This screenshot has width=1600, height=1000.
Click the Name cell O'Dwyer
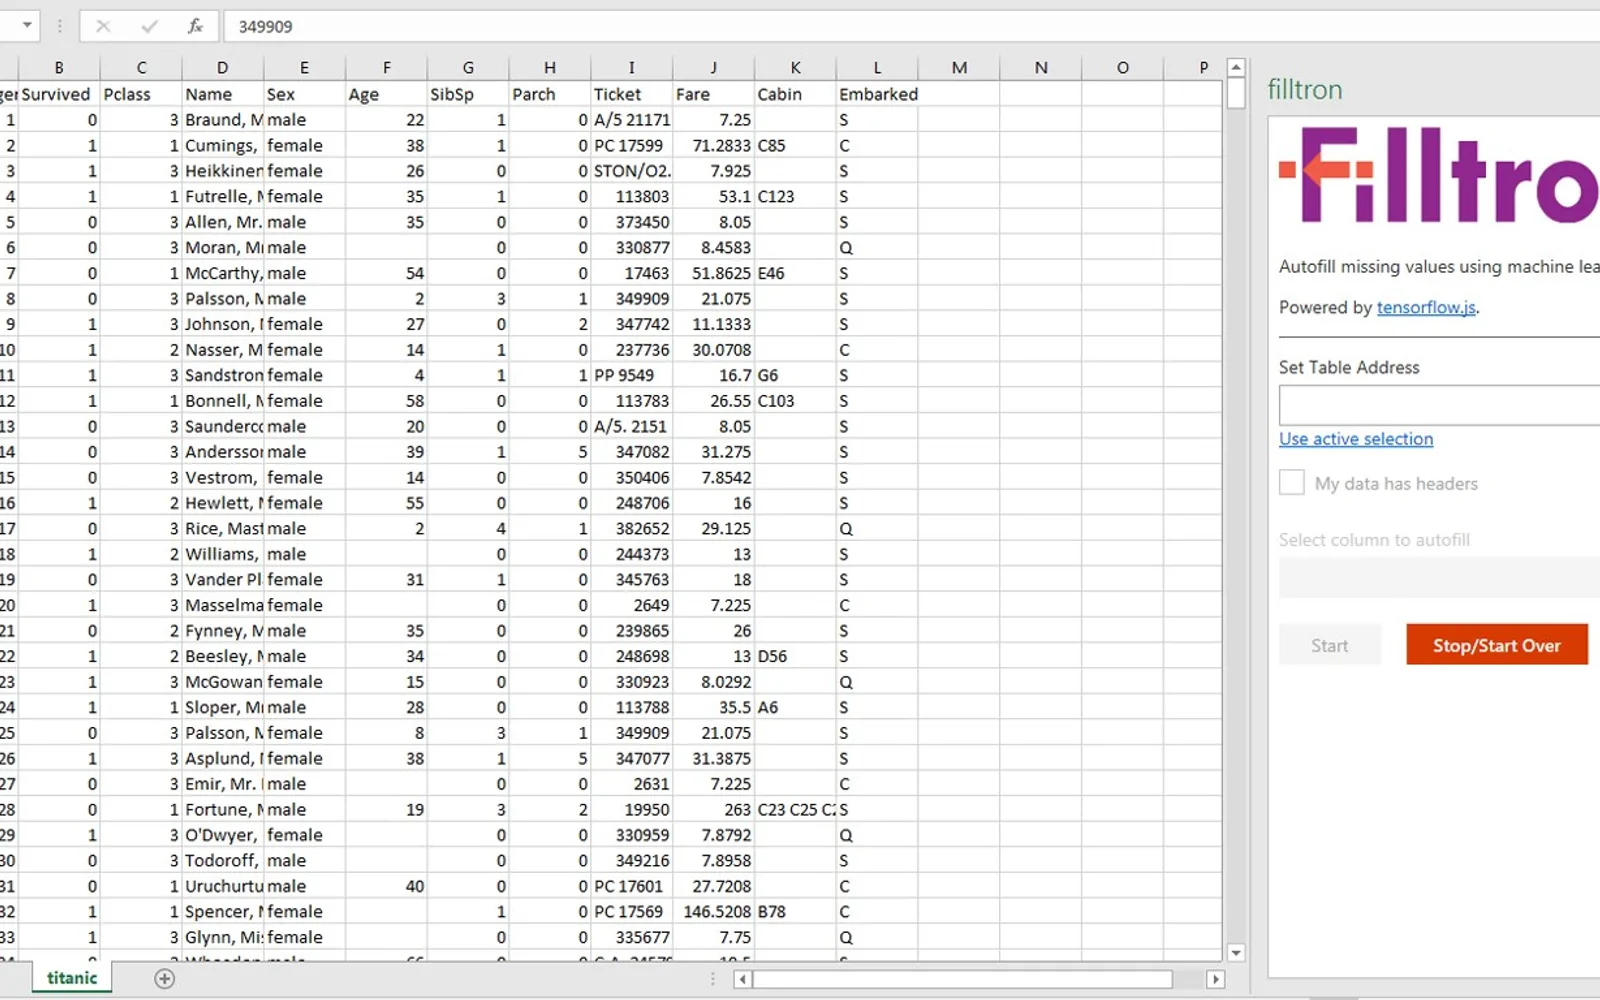(x=223, y=835)
